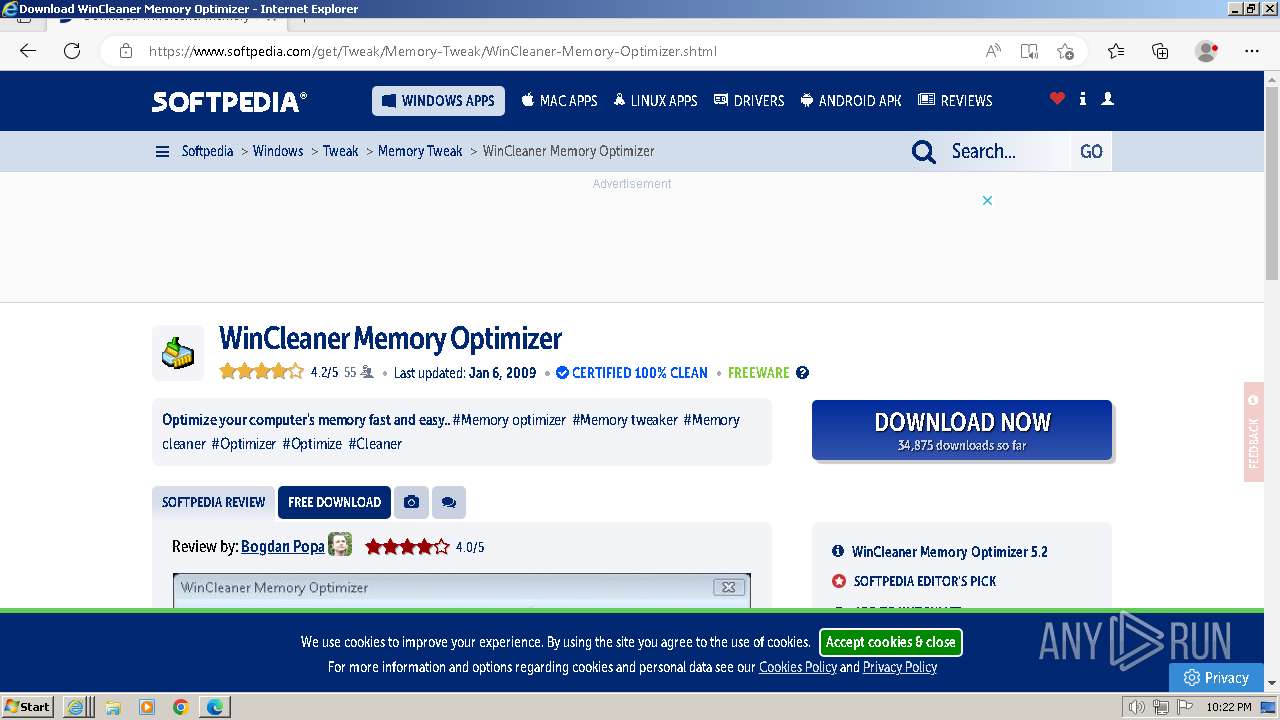Open the comments tab
1280x720 pixels.
tap(449, 502)
